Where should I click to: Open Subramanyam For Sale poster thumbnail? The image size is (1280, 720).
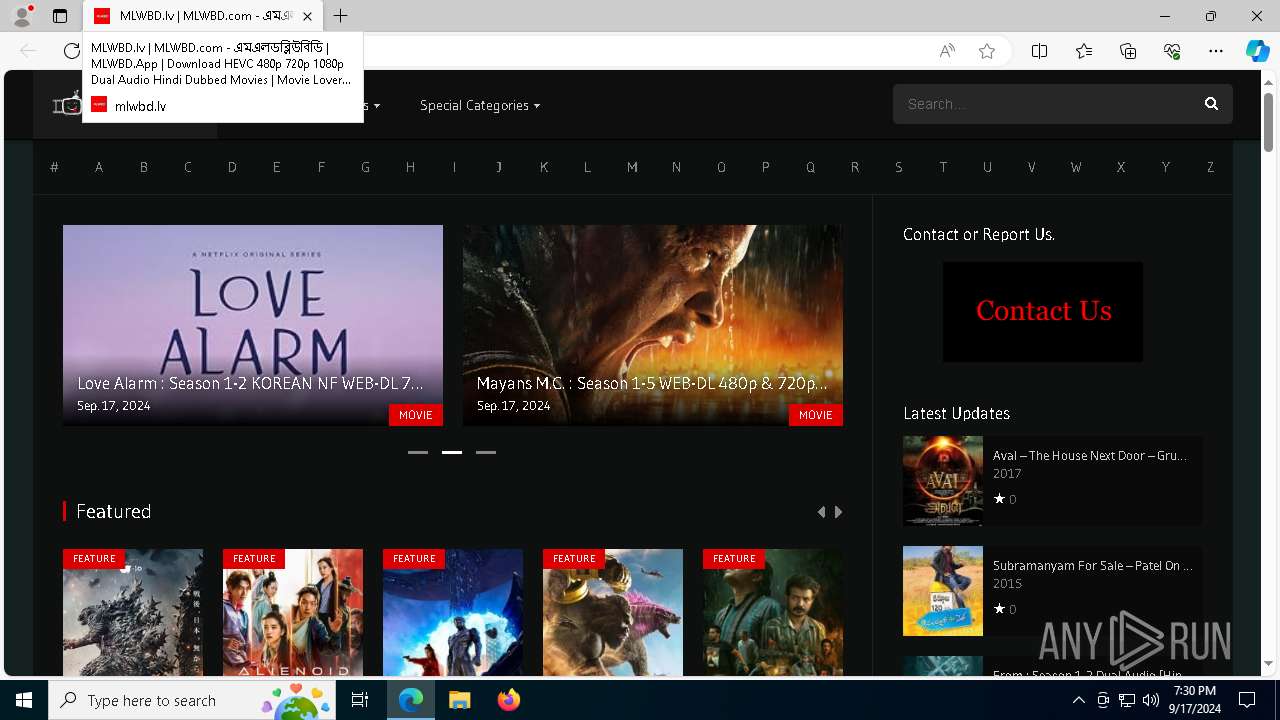click(x=943, y=591)
